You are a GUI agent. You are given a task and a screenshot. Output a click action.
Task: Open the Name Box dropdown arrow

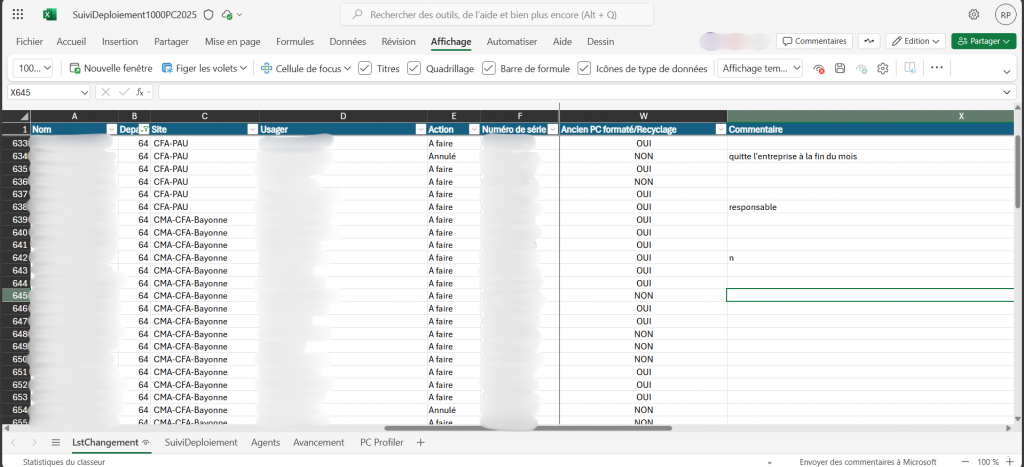[x=84, y=93]
